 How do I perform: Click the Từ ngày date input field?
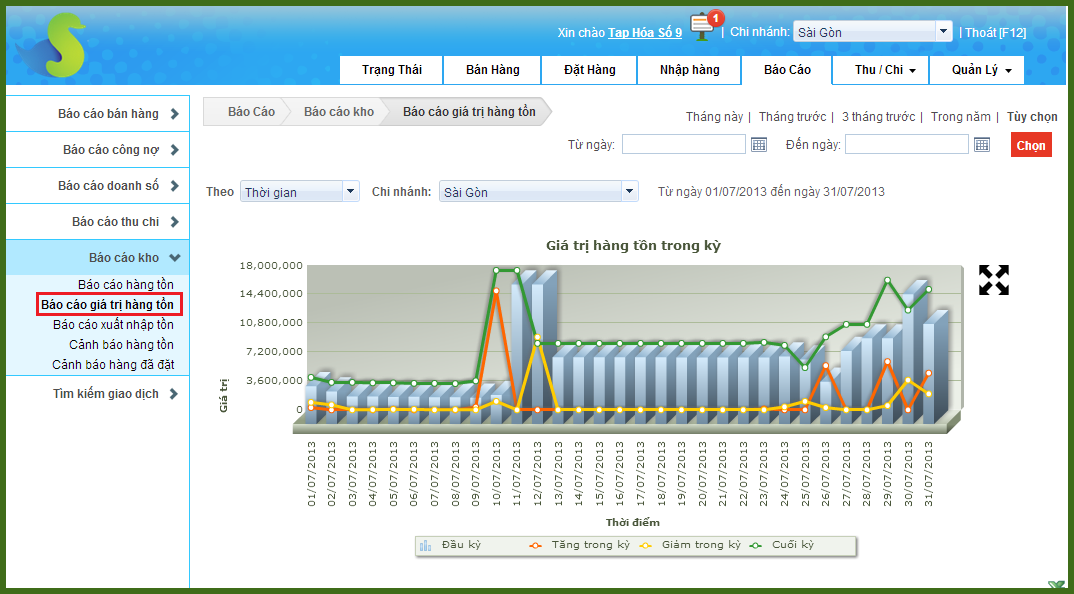pyautogui.click(x=684, y=145)
